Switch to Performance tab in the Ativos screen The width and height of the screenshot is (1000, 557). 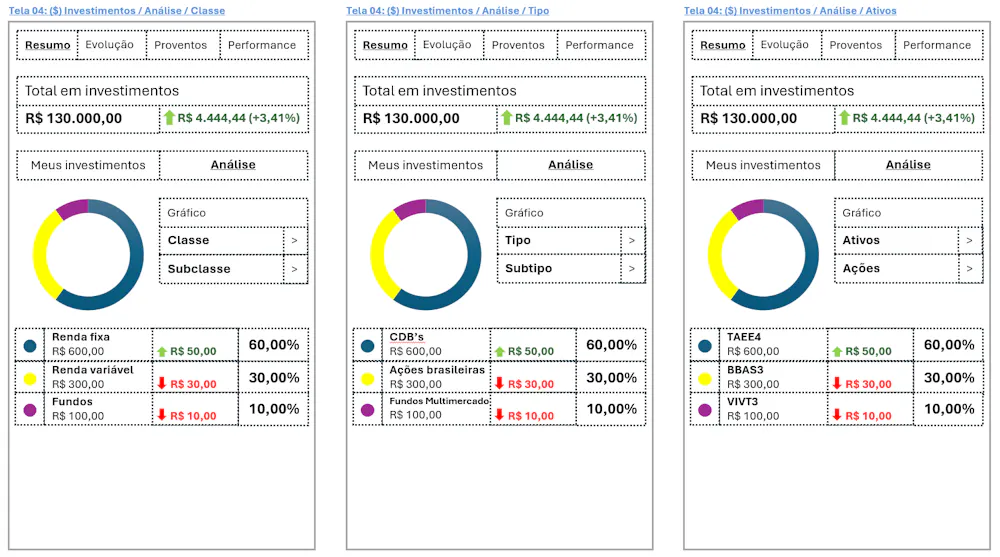937,45
